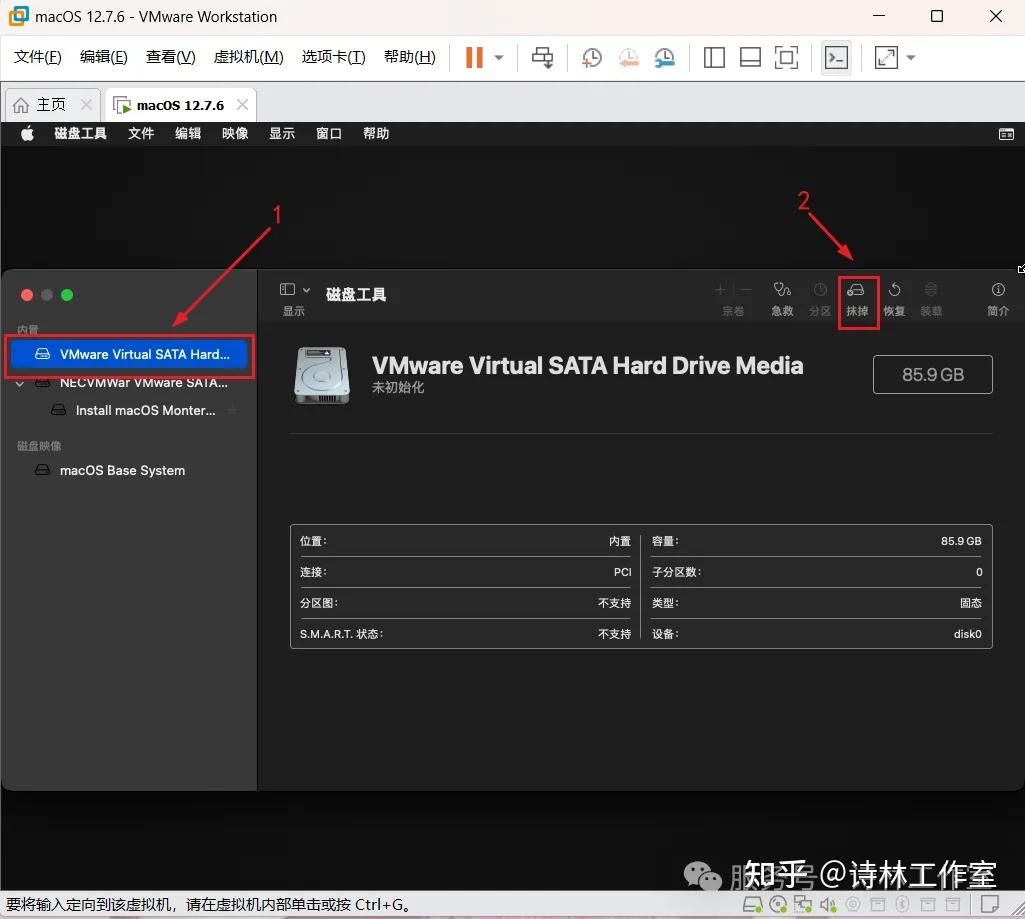This screenshot has height=919, width=1025.
Task: Open the power options dropdown next to pause
Action: [x=499, y=58]
